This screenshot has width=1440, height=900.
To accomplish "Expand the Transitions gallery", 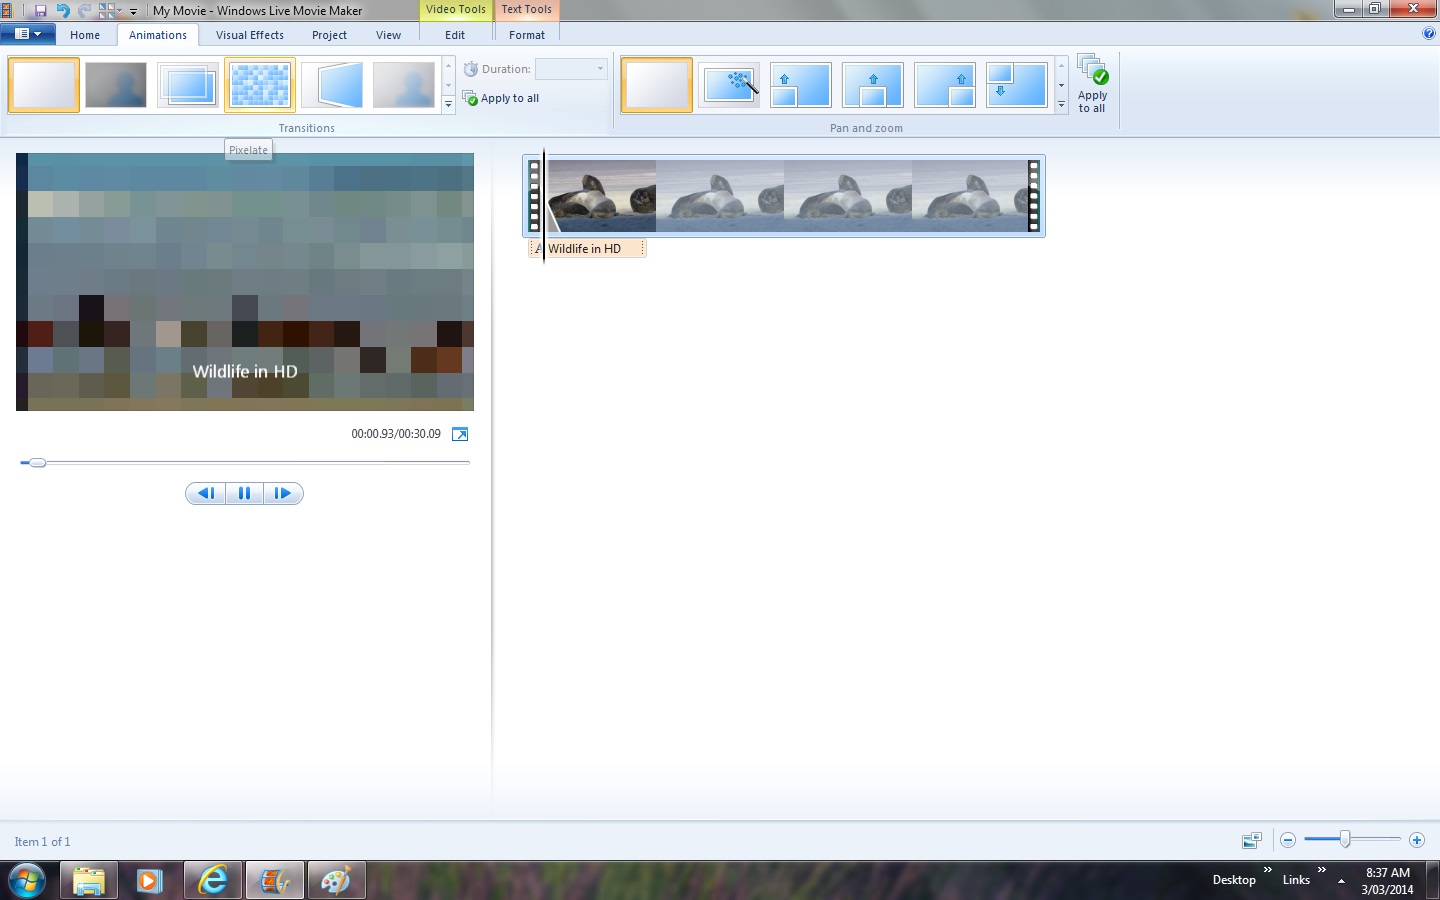I will coord(448,104).
